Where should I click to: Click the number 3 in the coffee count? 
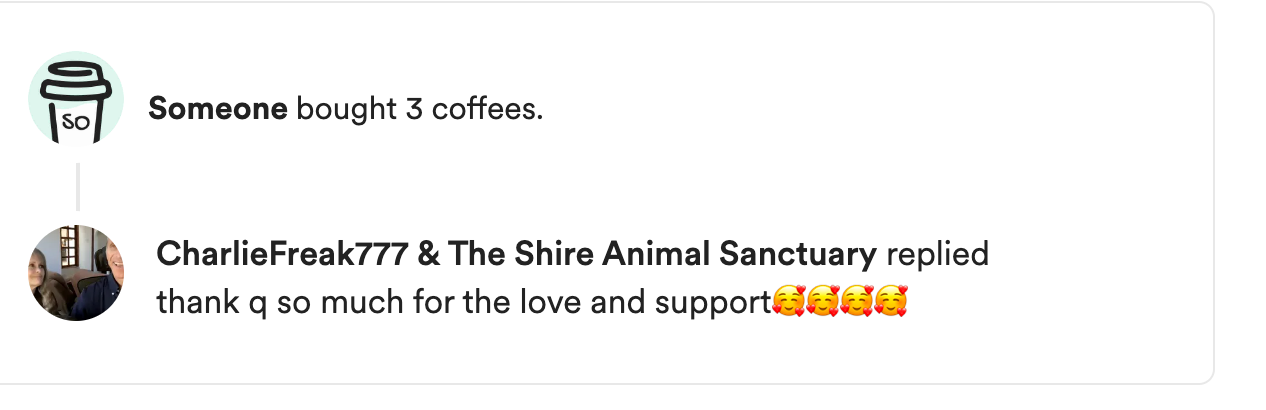(x=414, y=109)
